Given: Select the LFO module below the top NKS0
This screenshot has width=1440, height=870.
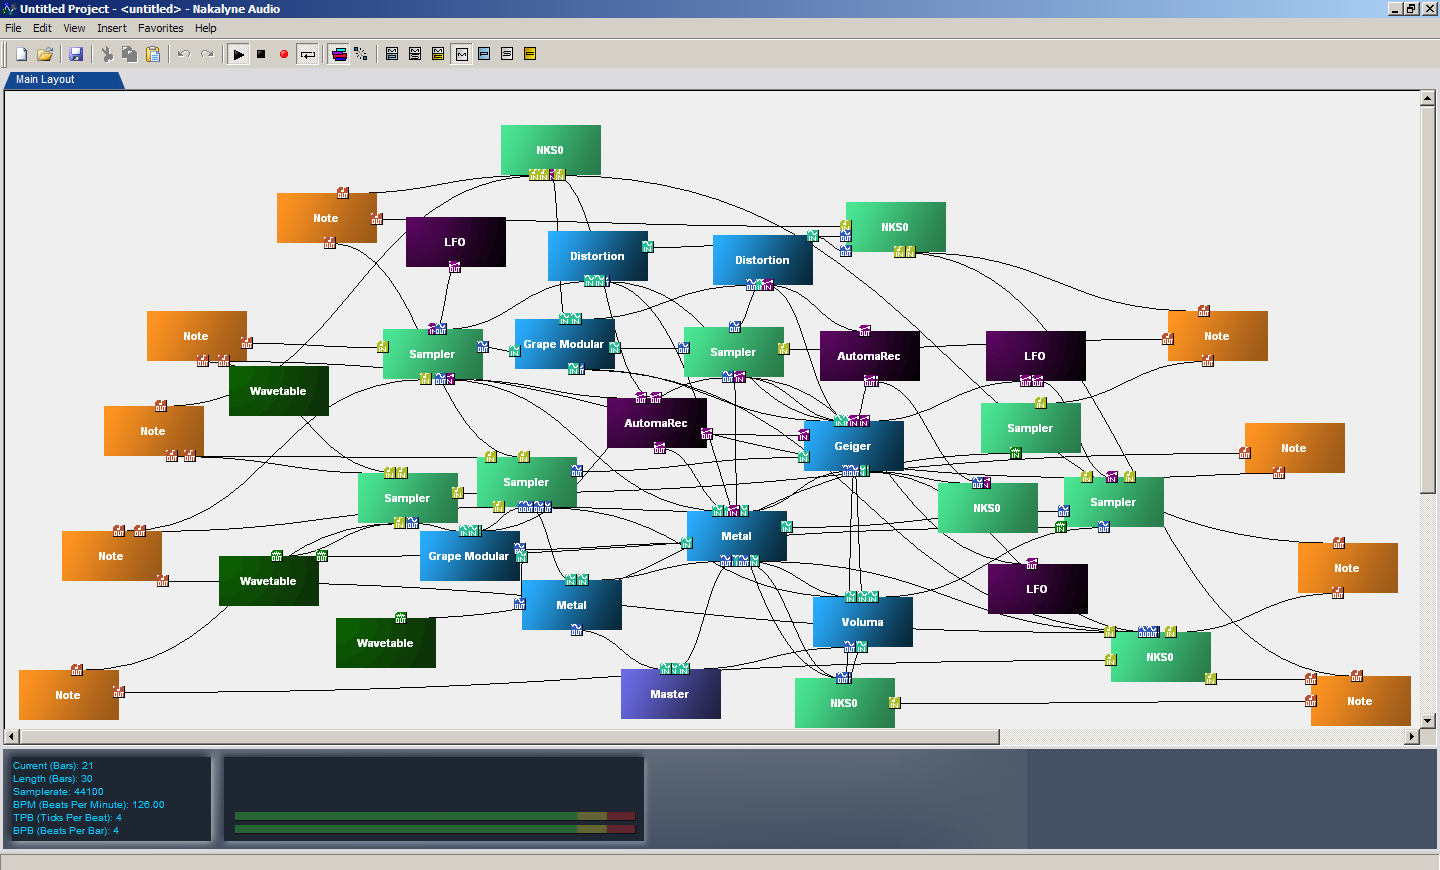Looking at the screenshot, I should (x=456, y=242).
